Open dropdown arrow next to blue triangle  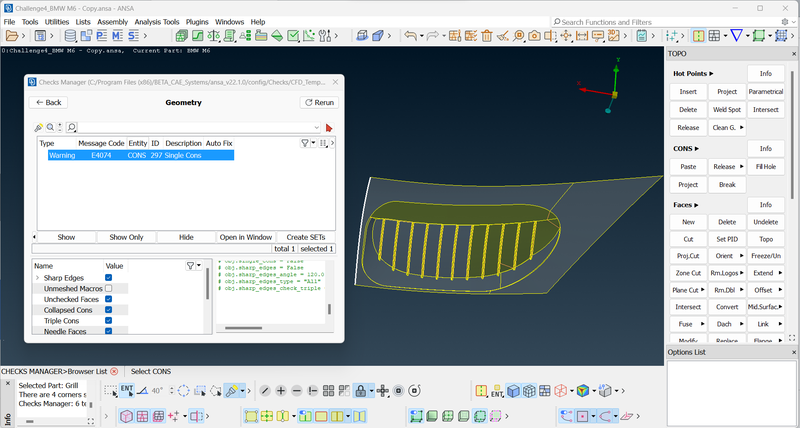tap(747, 36)
